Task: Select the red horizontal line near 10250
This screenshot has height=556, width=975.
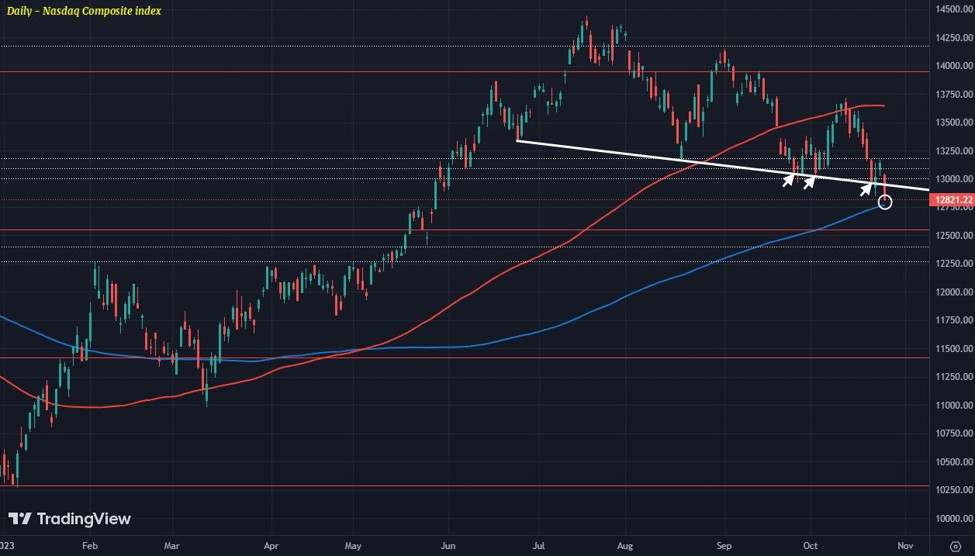Action: [464, 486]
